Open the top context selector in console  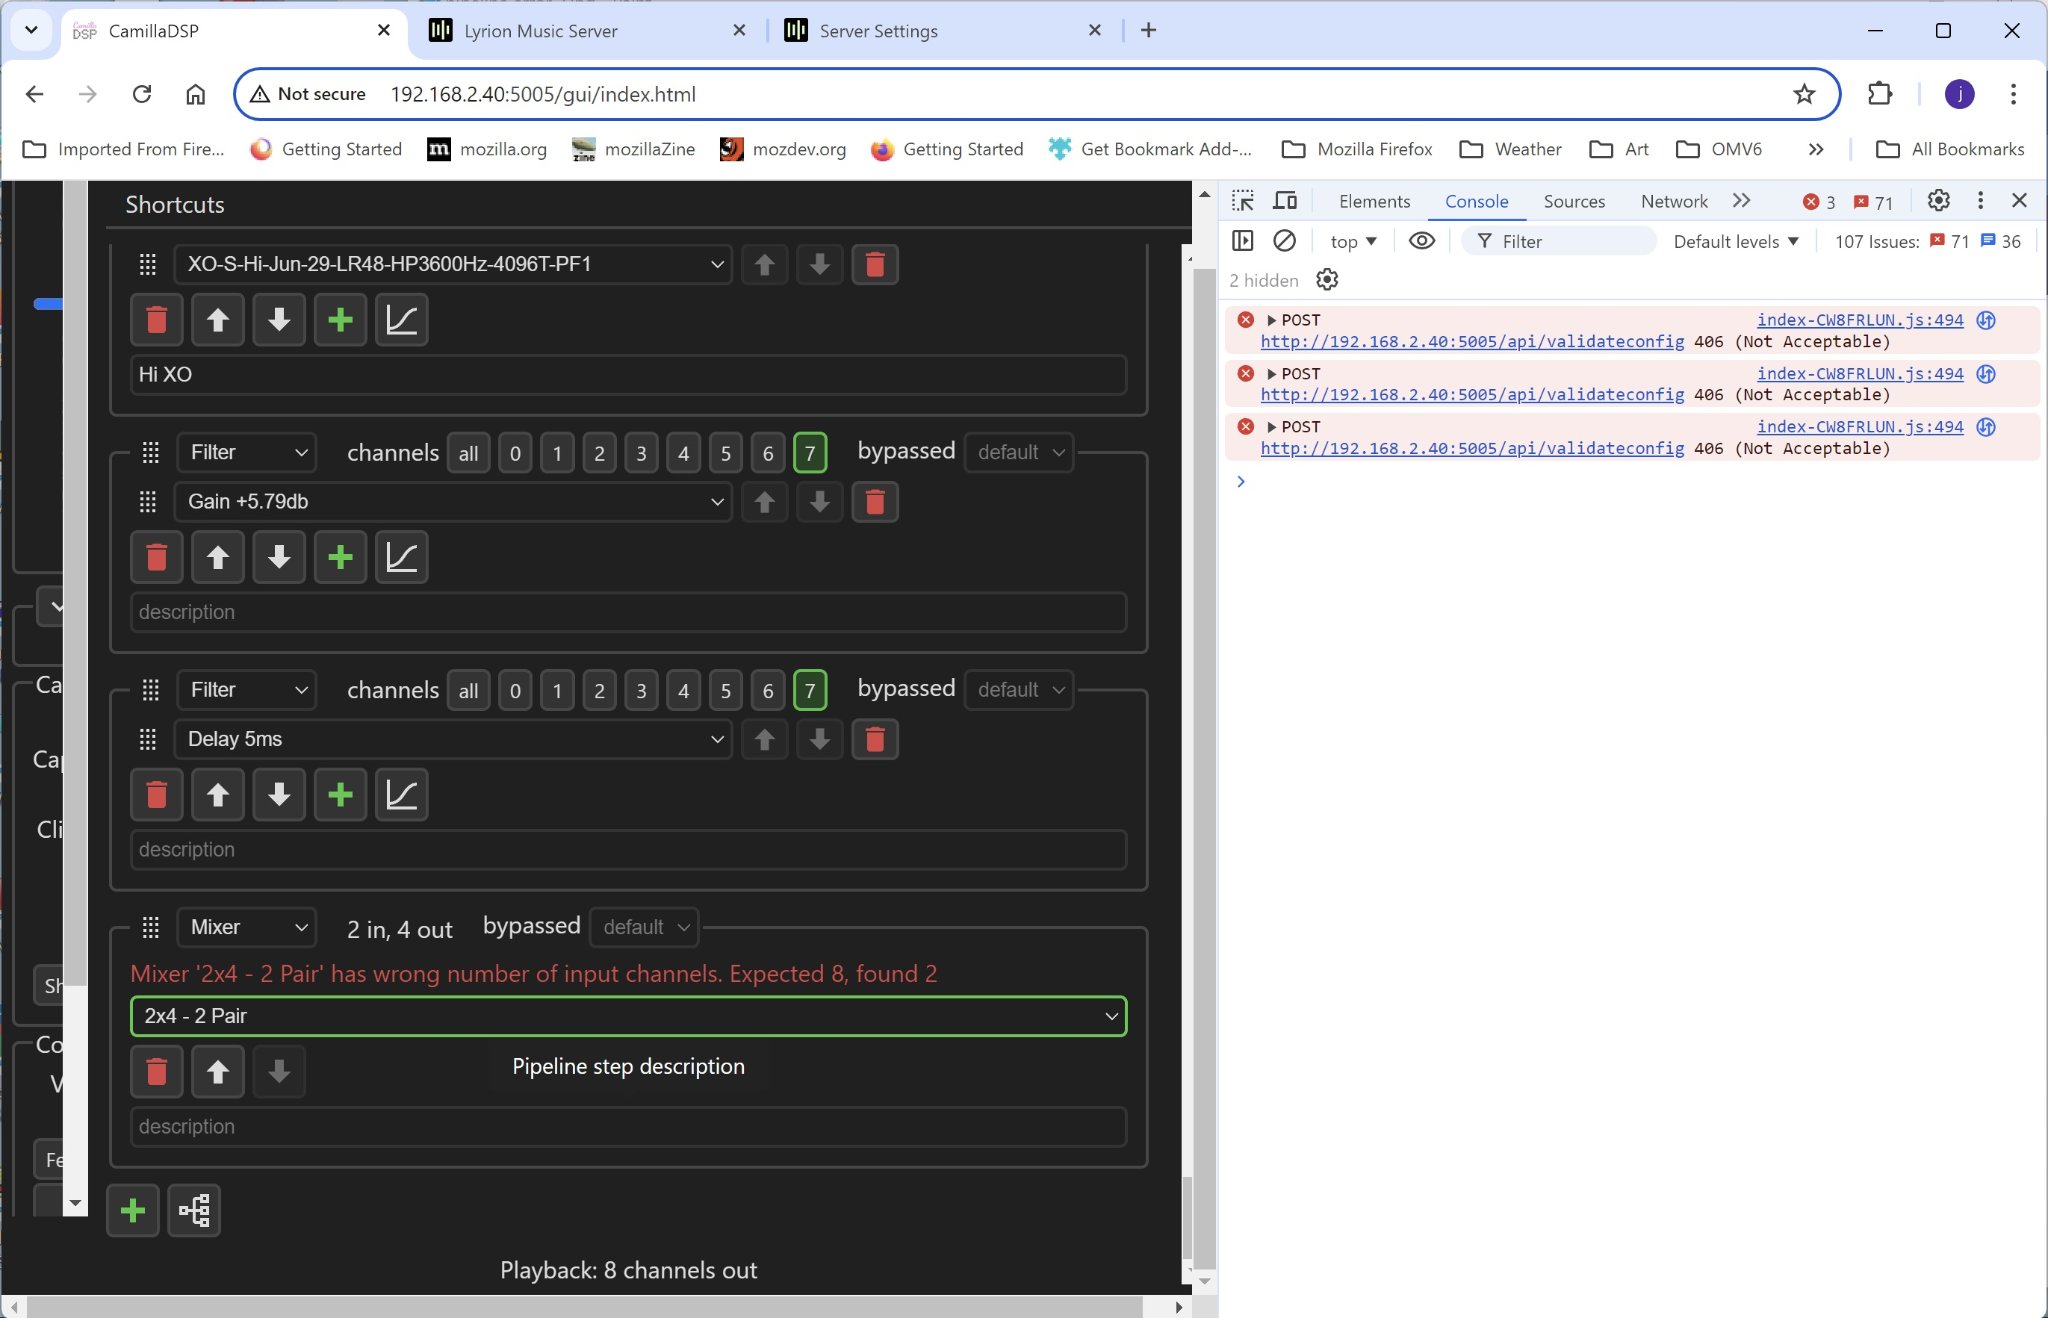click(1353, 241)
